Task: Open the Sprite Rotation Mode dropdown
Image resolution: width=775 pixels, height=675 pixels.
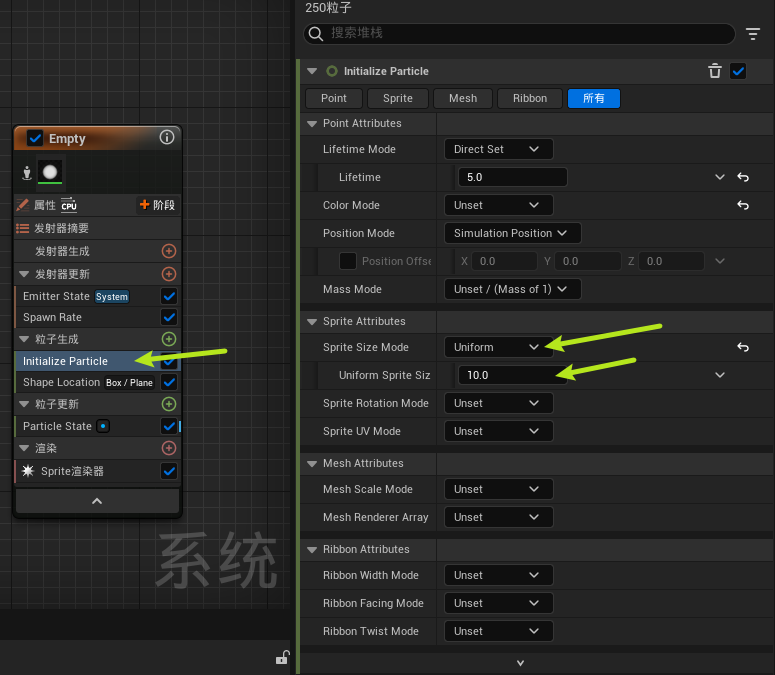Action: pyautogui.click(x=499, y=403)
